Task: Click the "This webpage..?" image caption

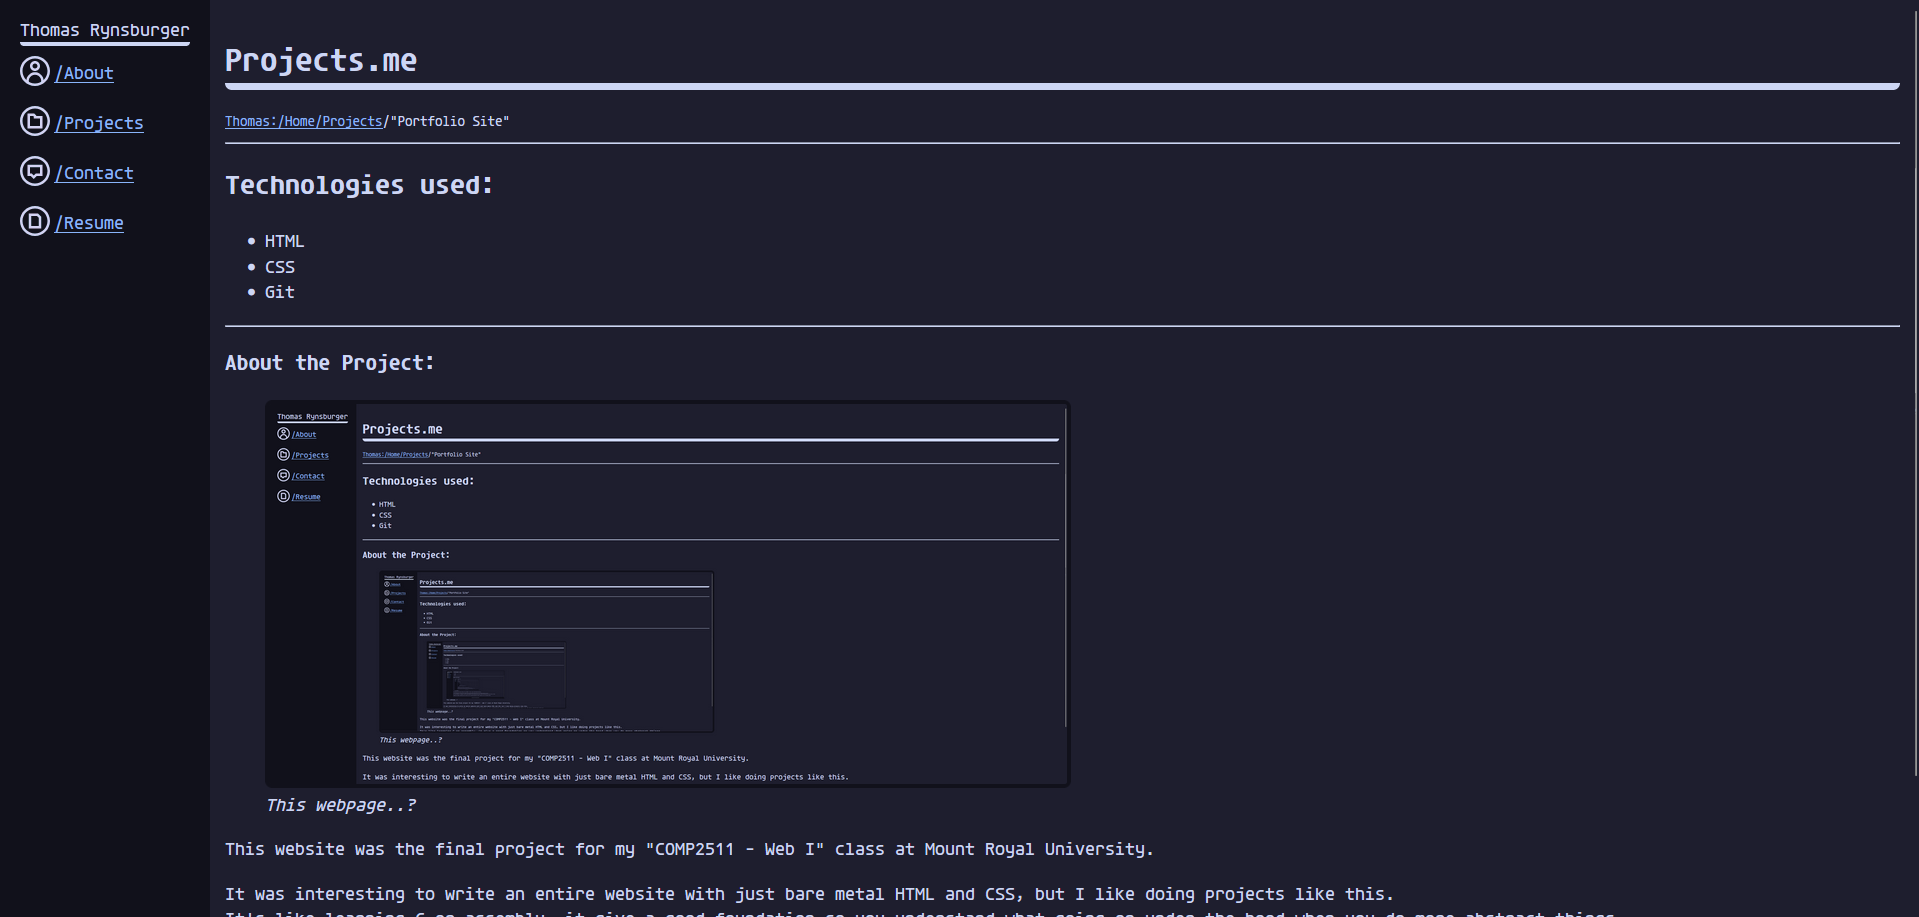Action: (x=341, y=806)
